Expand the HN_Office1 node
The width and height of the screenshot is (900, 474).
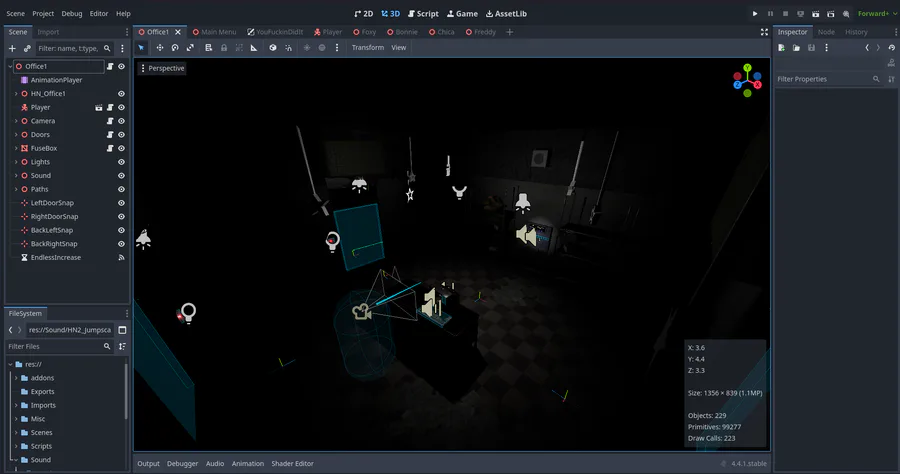pos(16,94)
